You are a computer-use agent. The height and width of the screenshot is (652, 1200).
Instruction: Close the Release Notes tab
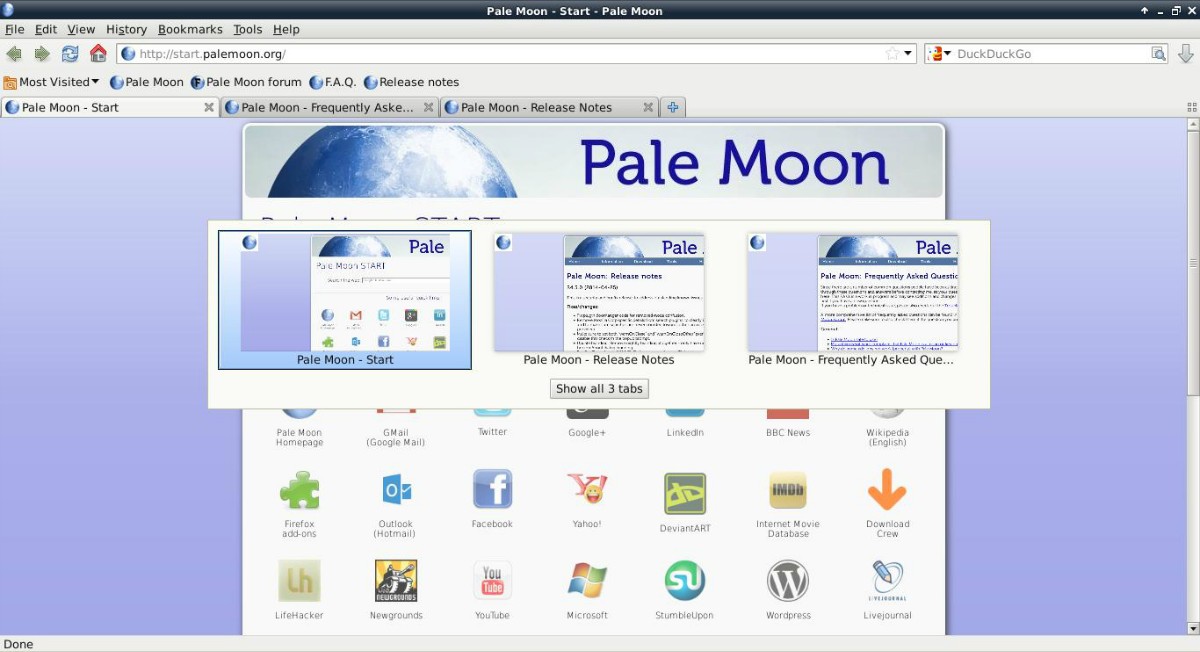tap(648, 107)
